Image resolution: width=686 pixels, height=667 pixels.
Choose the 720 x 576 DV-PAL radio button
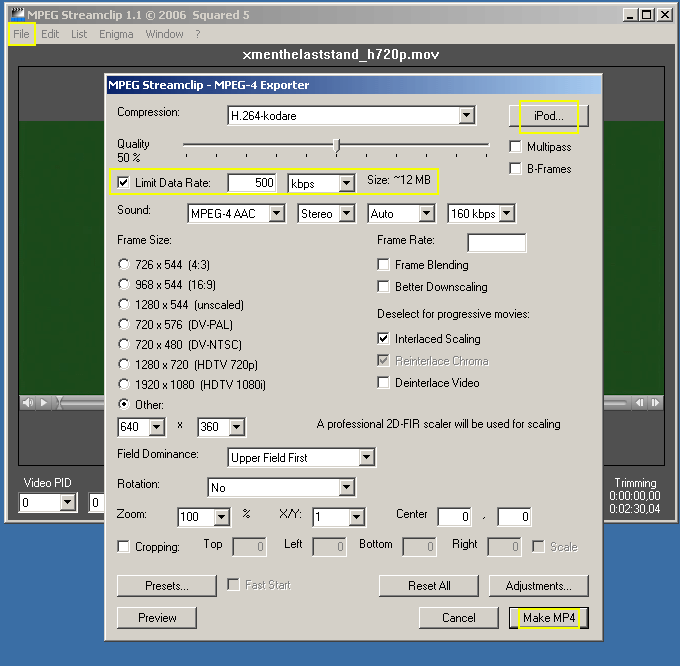pos(124,324)
